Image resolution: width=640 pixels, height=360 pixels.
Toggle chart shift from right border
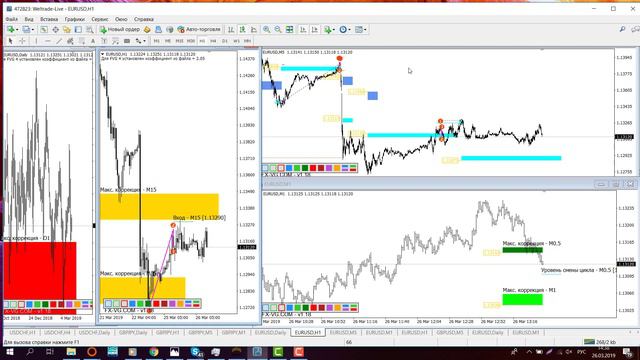pos(315,29)
